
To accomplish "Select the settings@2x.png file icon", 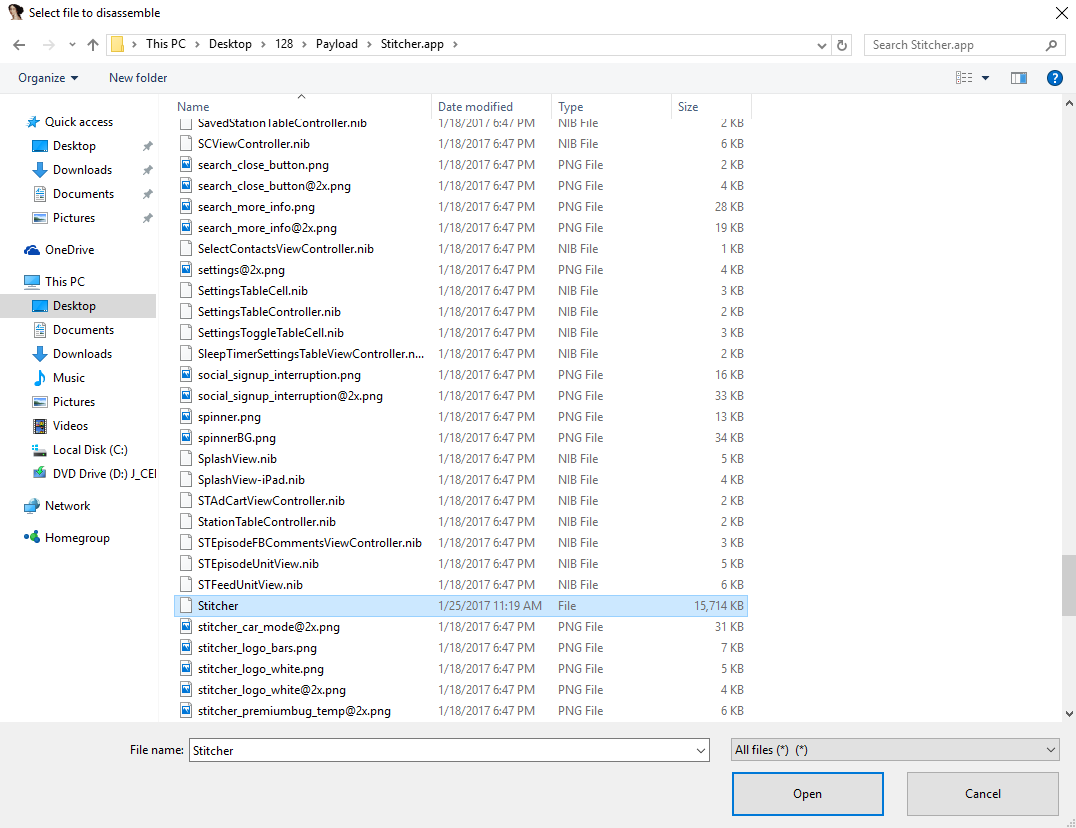I will [x=185, y=270].
